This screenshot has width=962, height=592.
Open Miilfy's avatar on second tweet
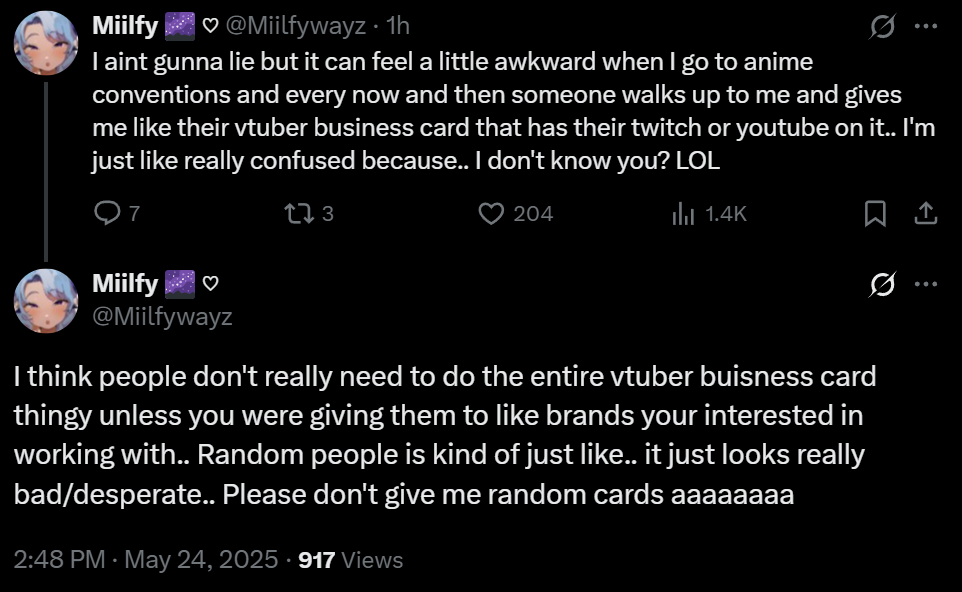click(46, 300)
